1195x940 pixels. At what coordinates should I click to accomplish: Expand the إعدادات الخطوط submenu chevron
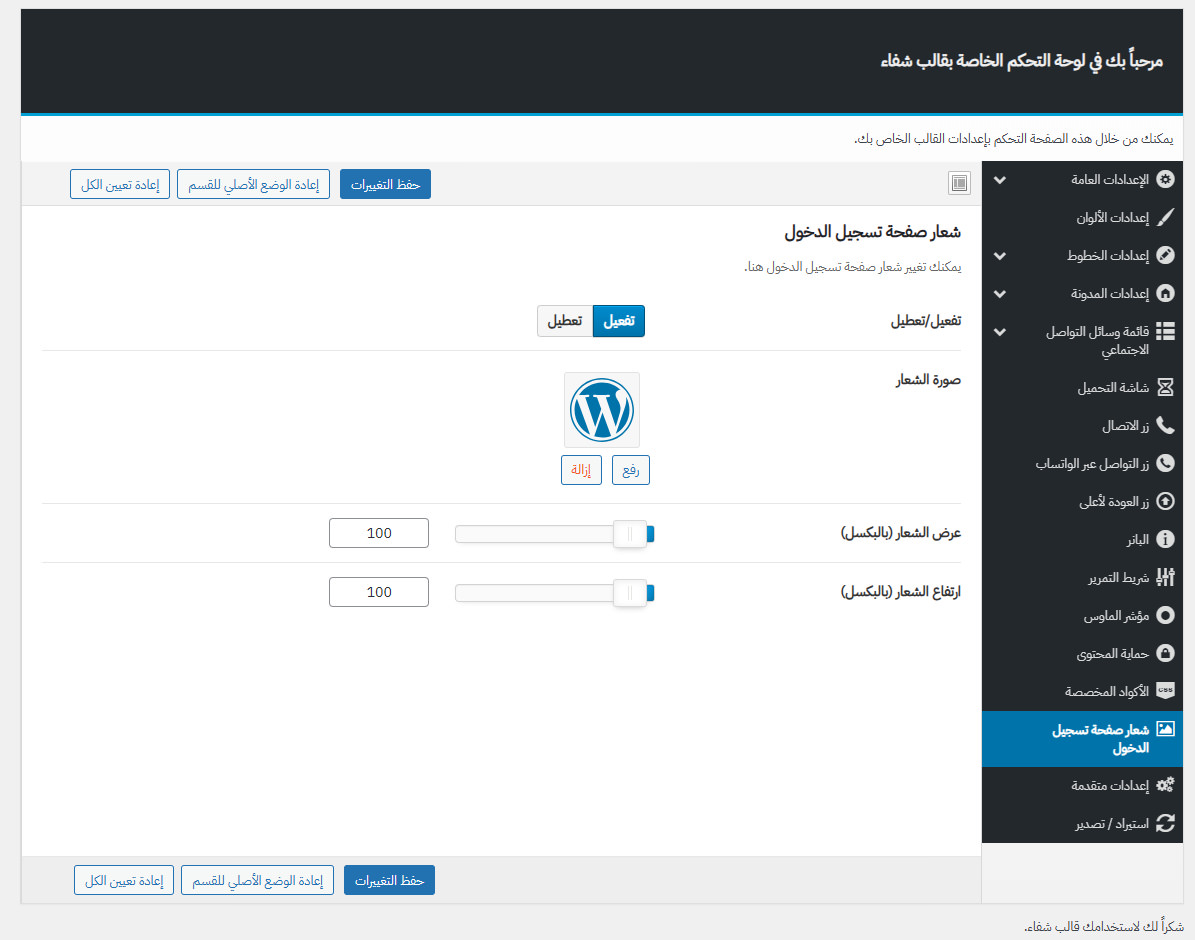pos(999,256)
